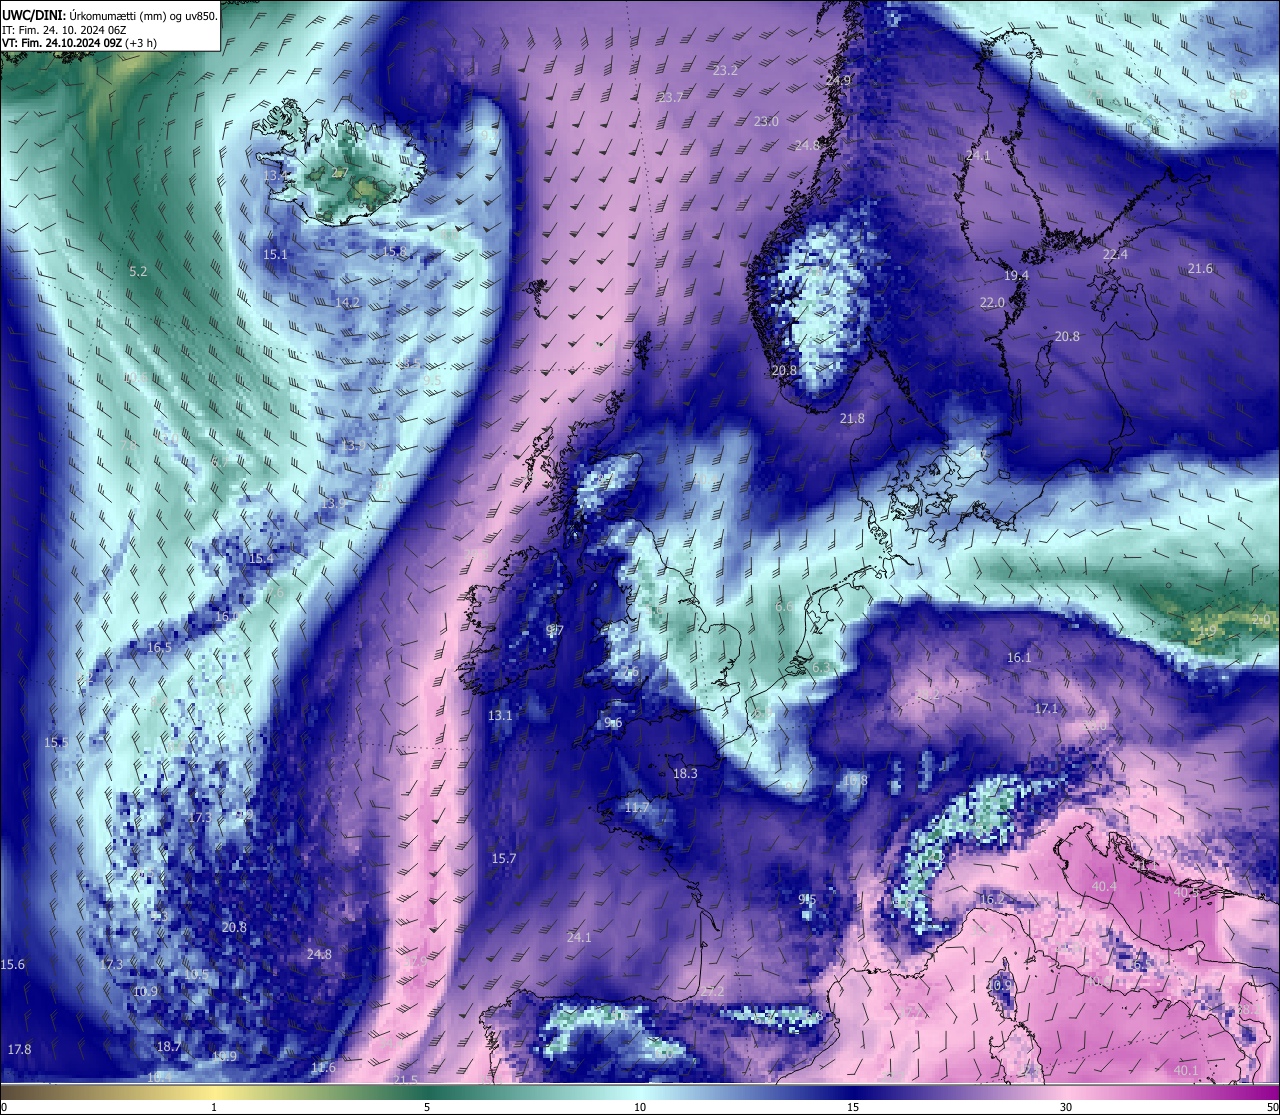Click the 18.7 value near the bottom left
Image resolution: width=1280 pixels, height=1115 pixels.
click(x=169, y=1046)
